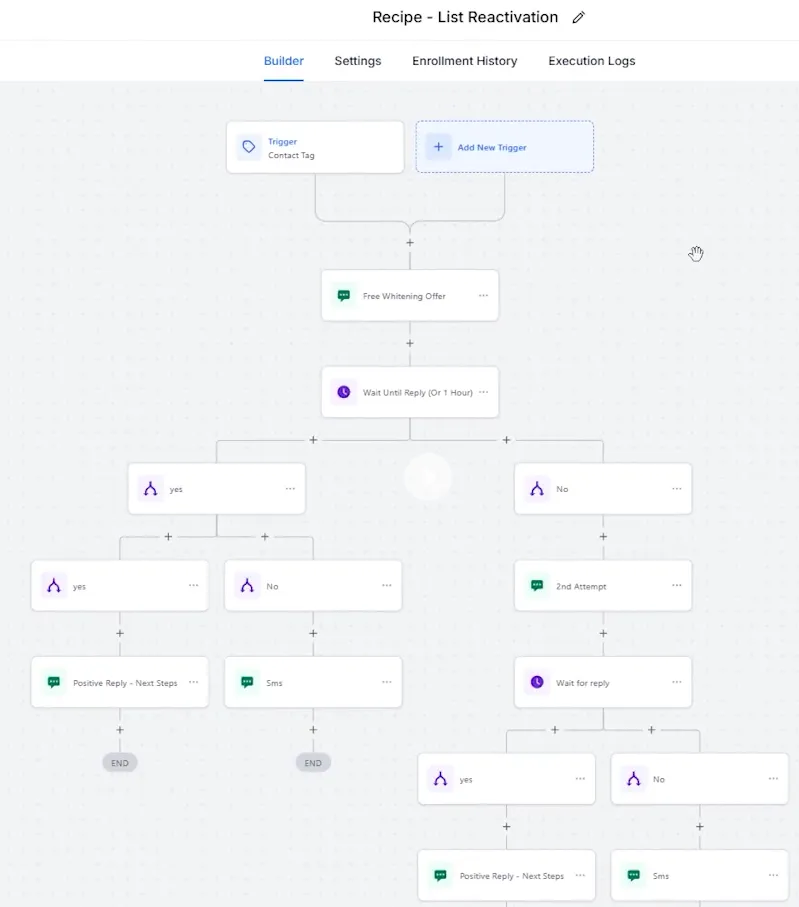Open the menu for the Positive Reply node leading to END
The width and height of the screenshot is (799, 907).
[194, 682]
